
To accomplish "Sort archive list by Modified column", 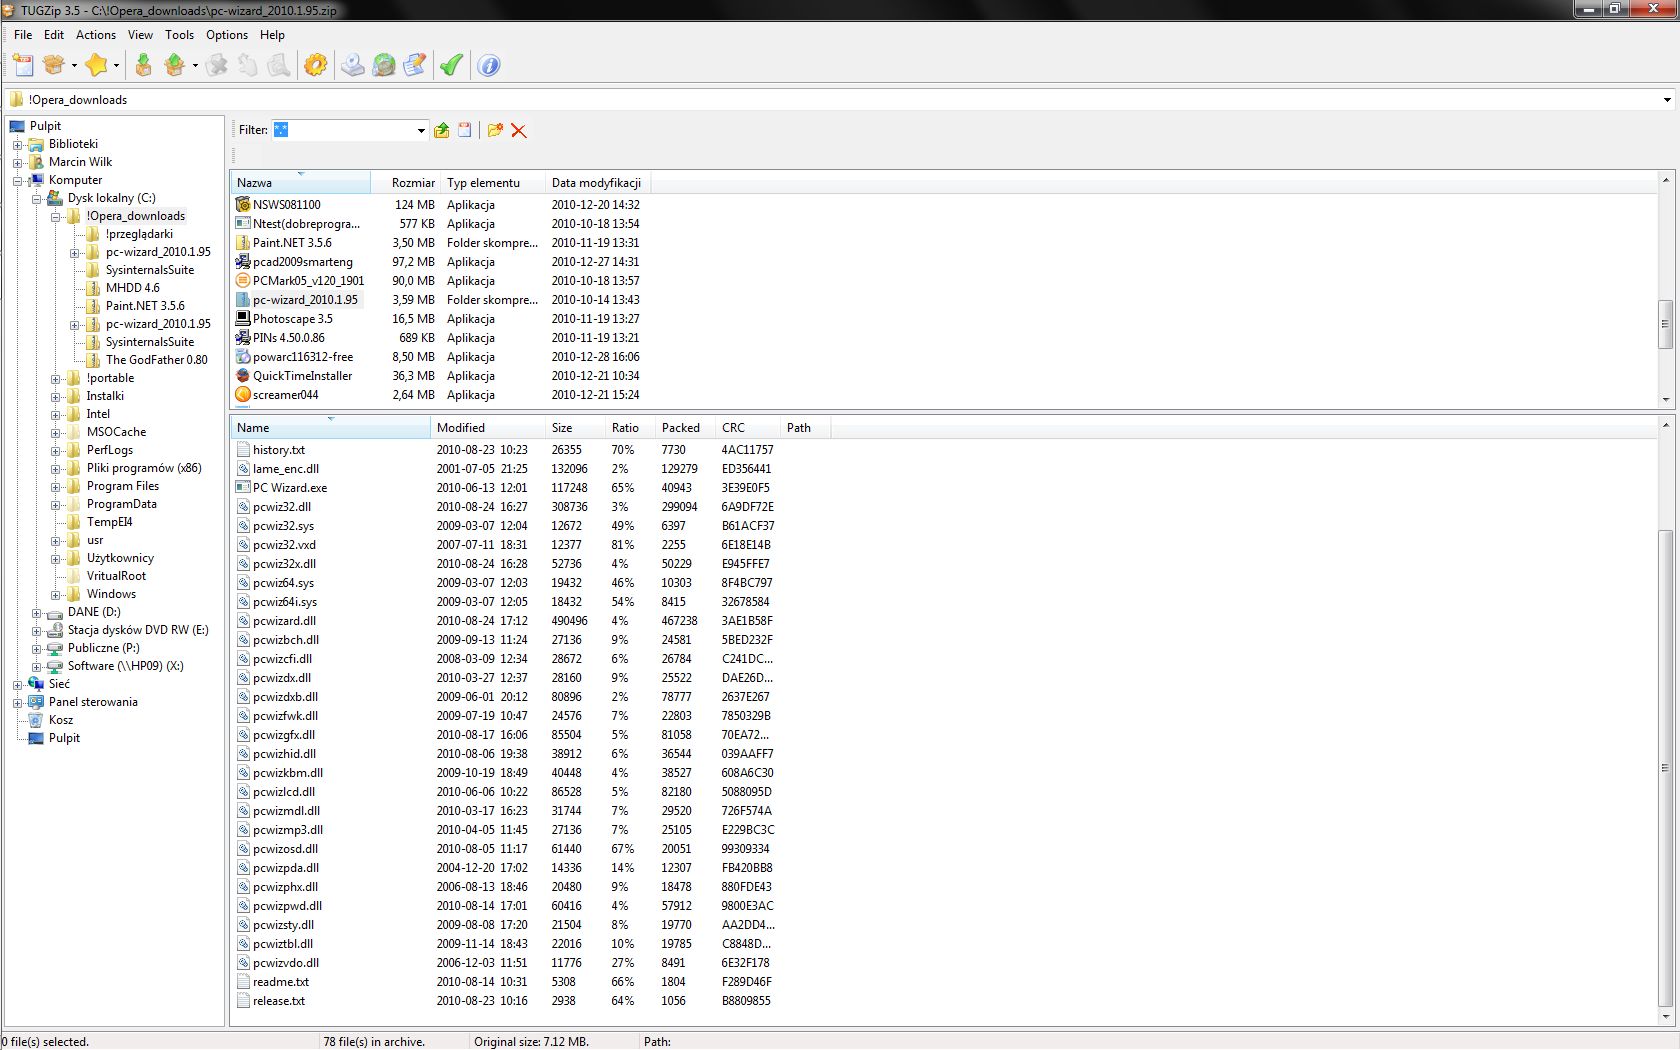I will click(488, 428).
